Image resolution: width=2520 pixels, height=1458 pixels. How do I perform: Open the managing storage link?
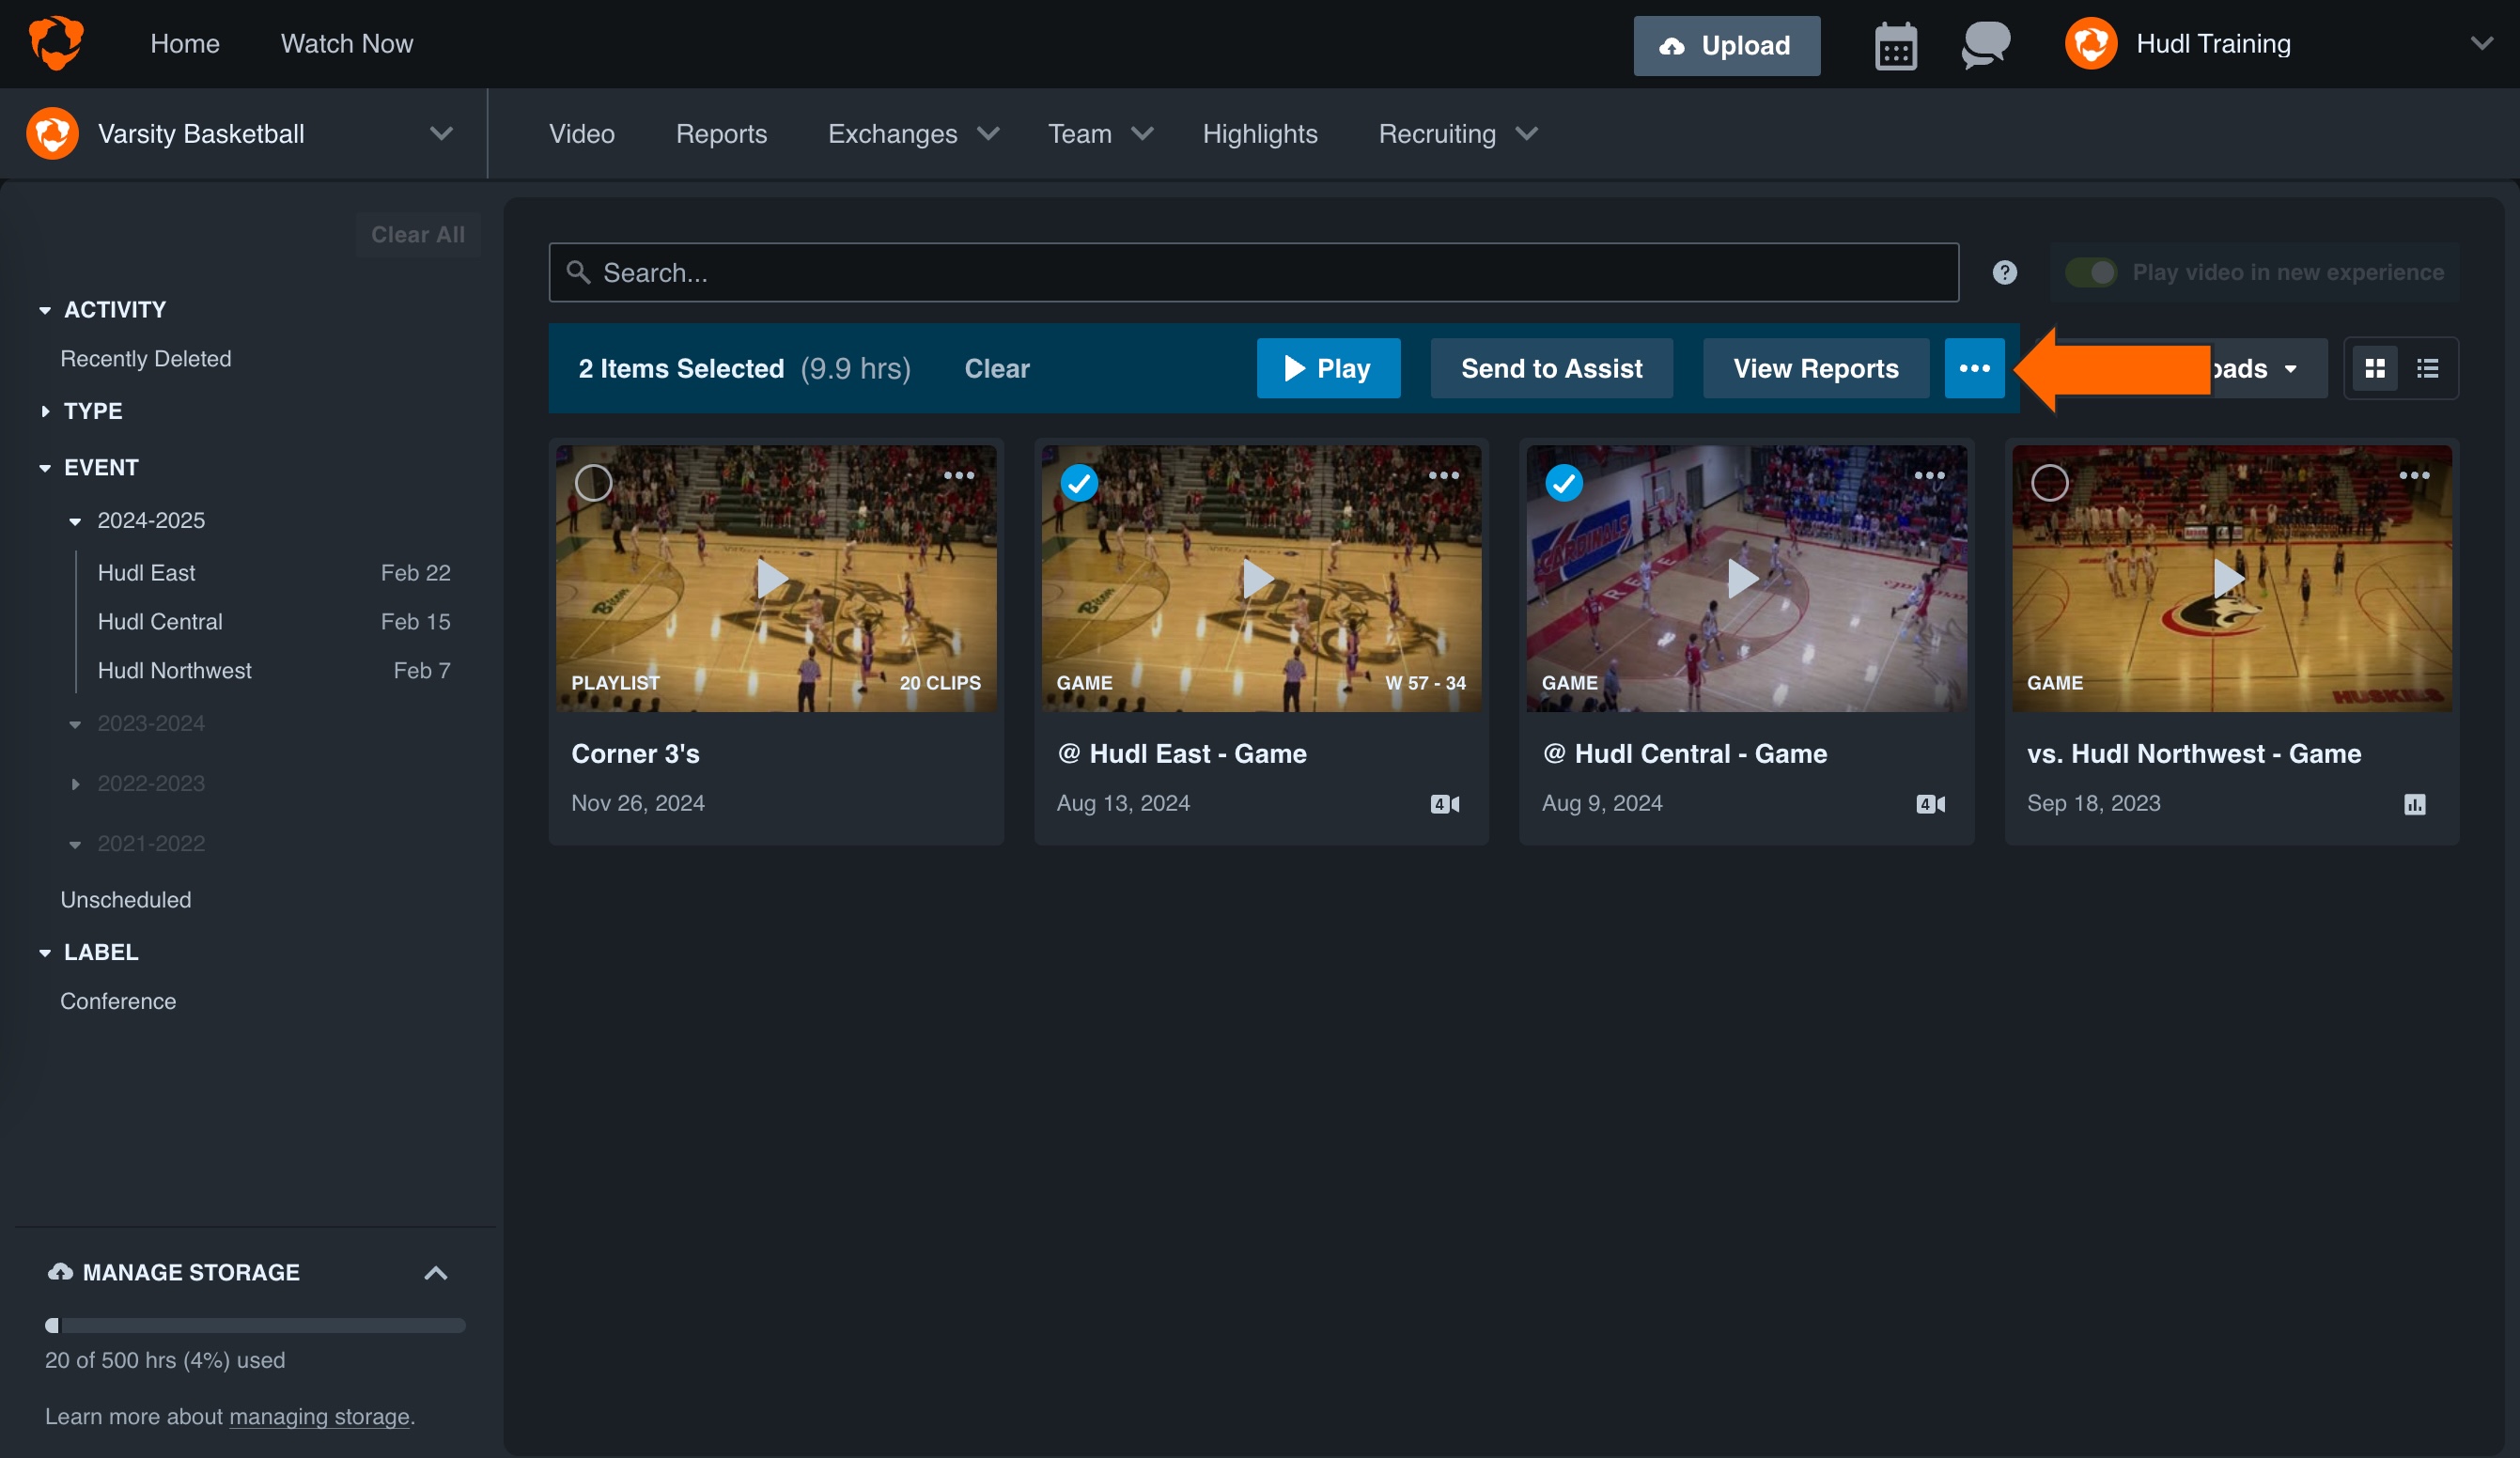coord(318,1416)
